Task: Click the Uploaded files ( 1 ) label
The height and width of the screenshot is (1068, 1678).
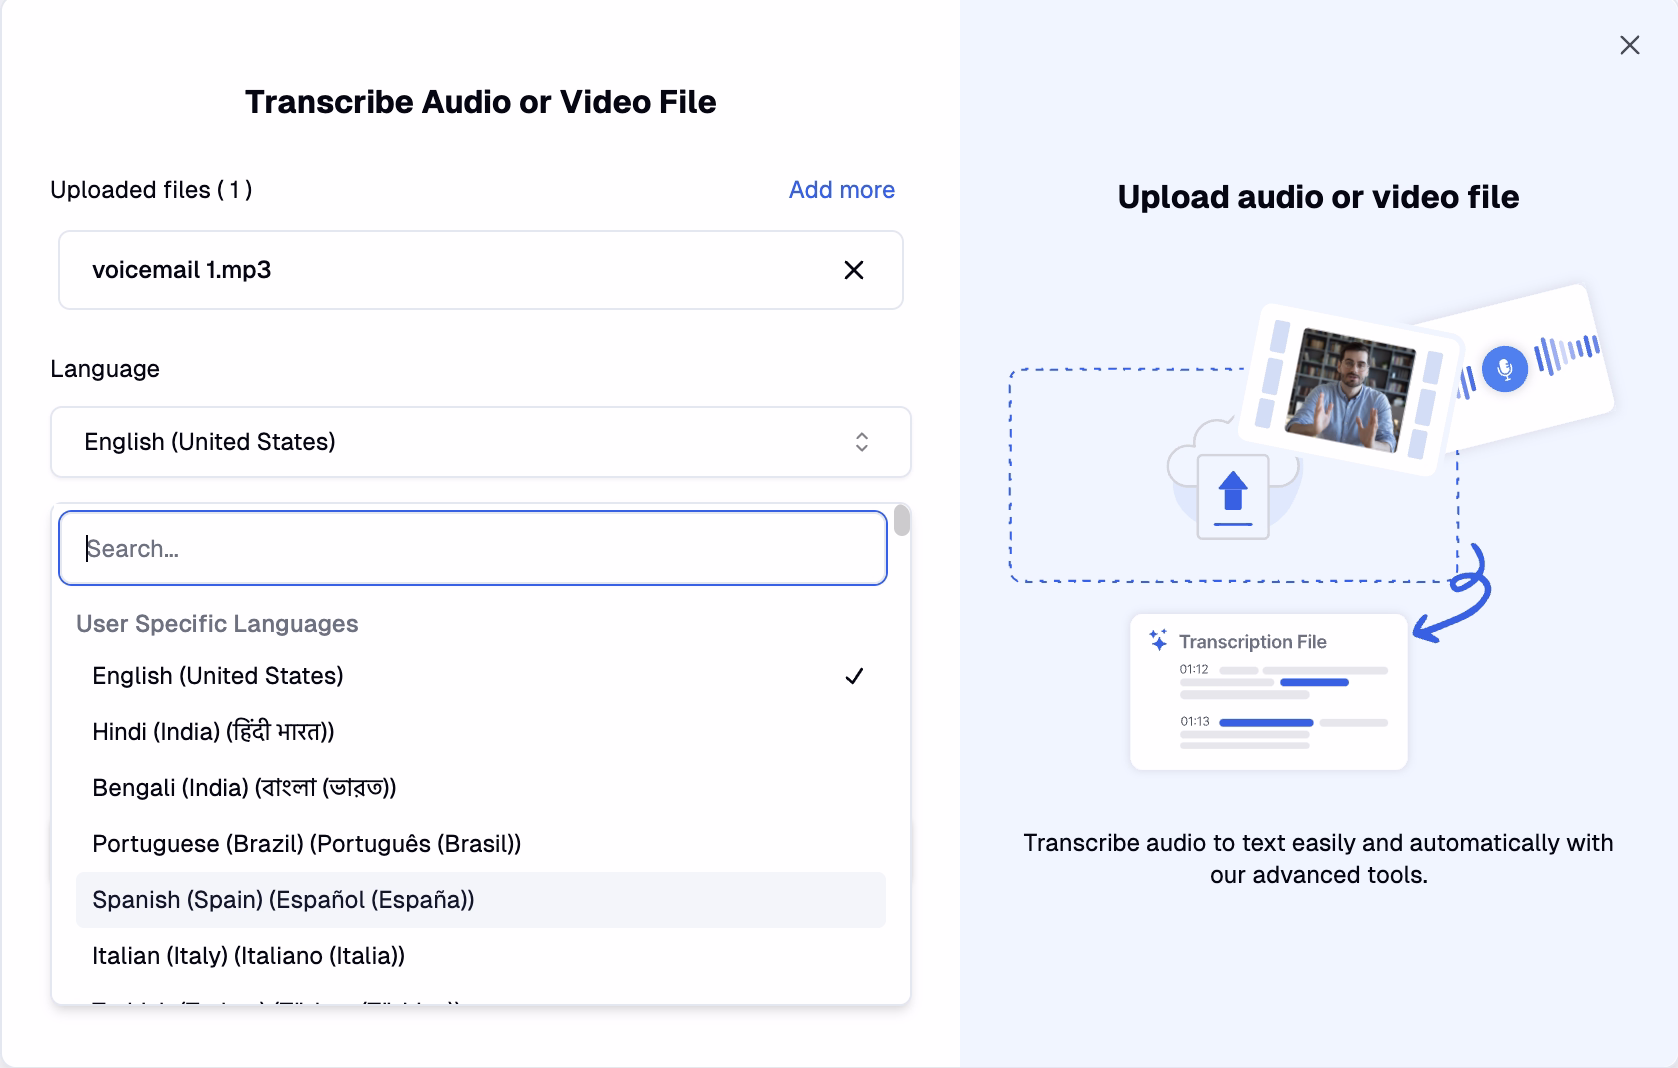Action: (x=151, y=190)
